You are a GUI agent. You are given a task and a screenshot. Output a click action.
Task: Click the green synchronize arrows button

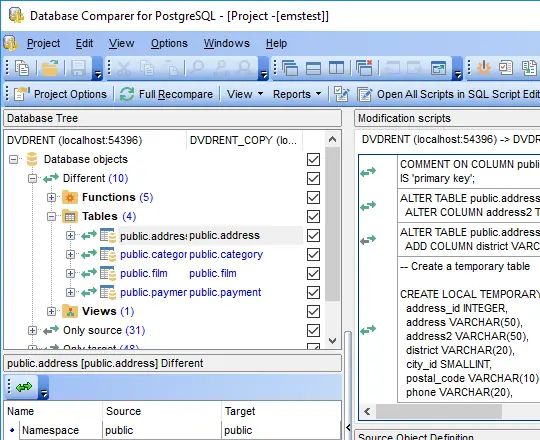pos(24,387)
